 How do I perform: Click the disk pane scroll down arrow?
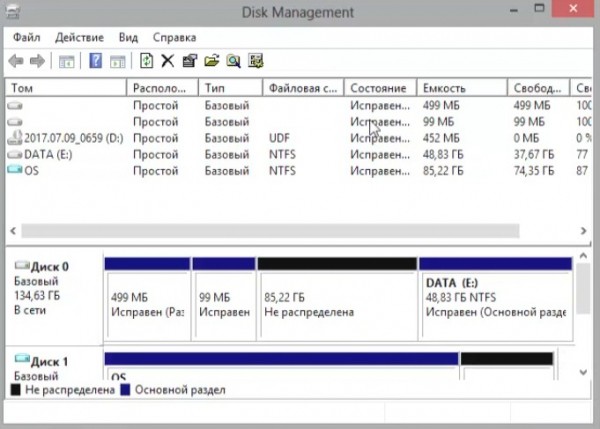point(583,372)
